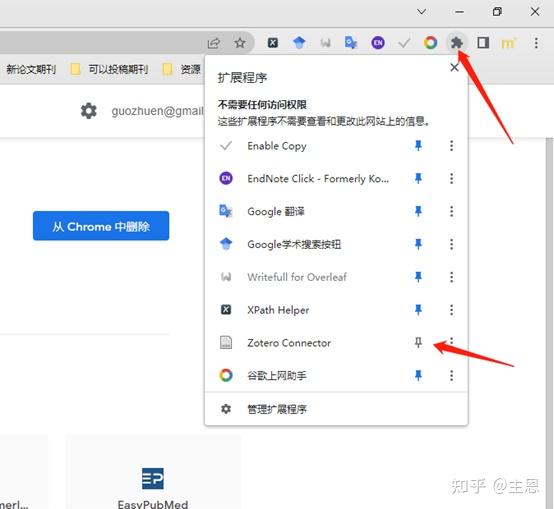This screenshot has height=509, width=554.
Task: Bookmark this page with the star icon
Action: tap(240, 43)
